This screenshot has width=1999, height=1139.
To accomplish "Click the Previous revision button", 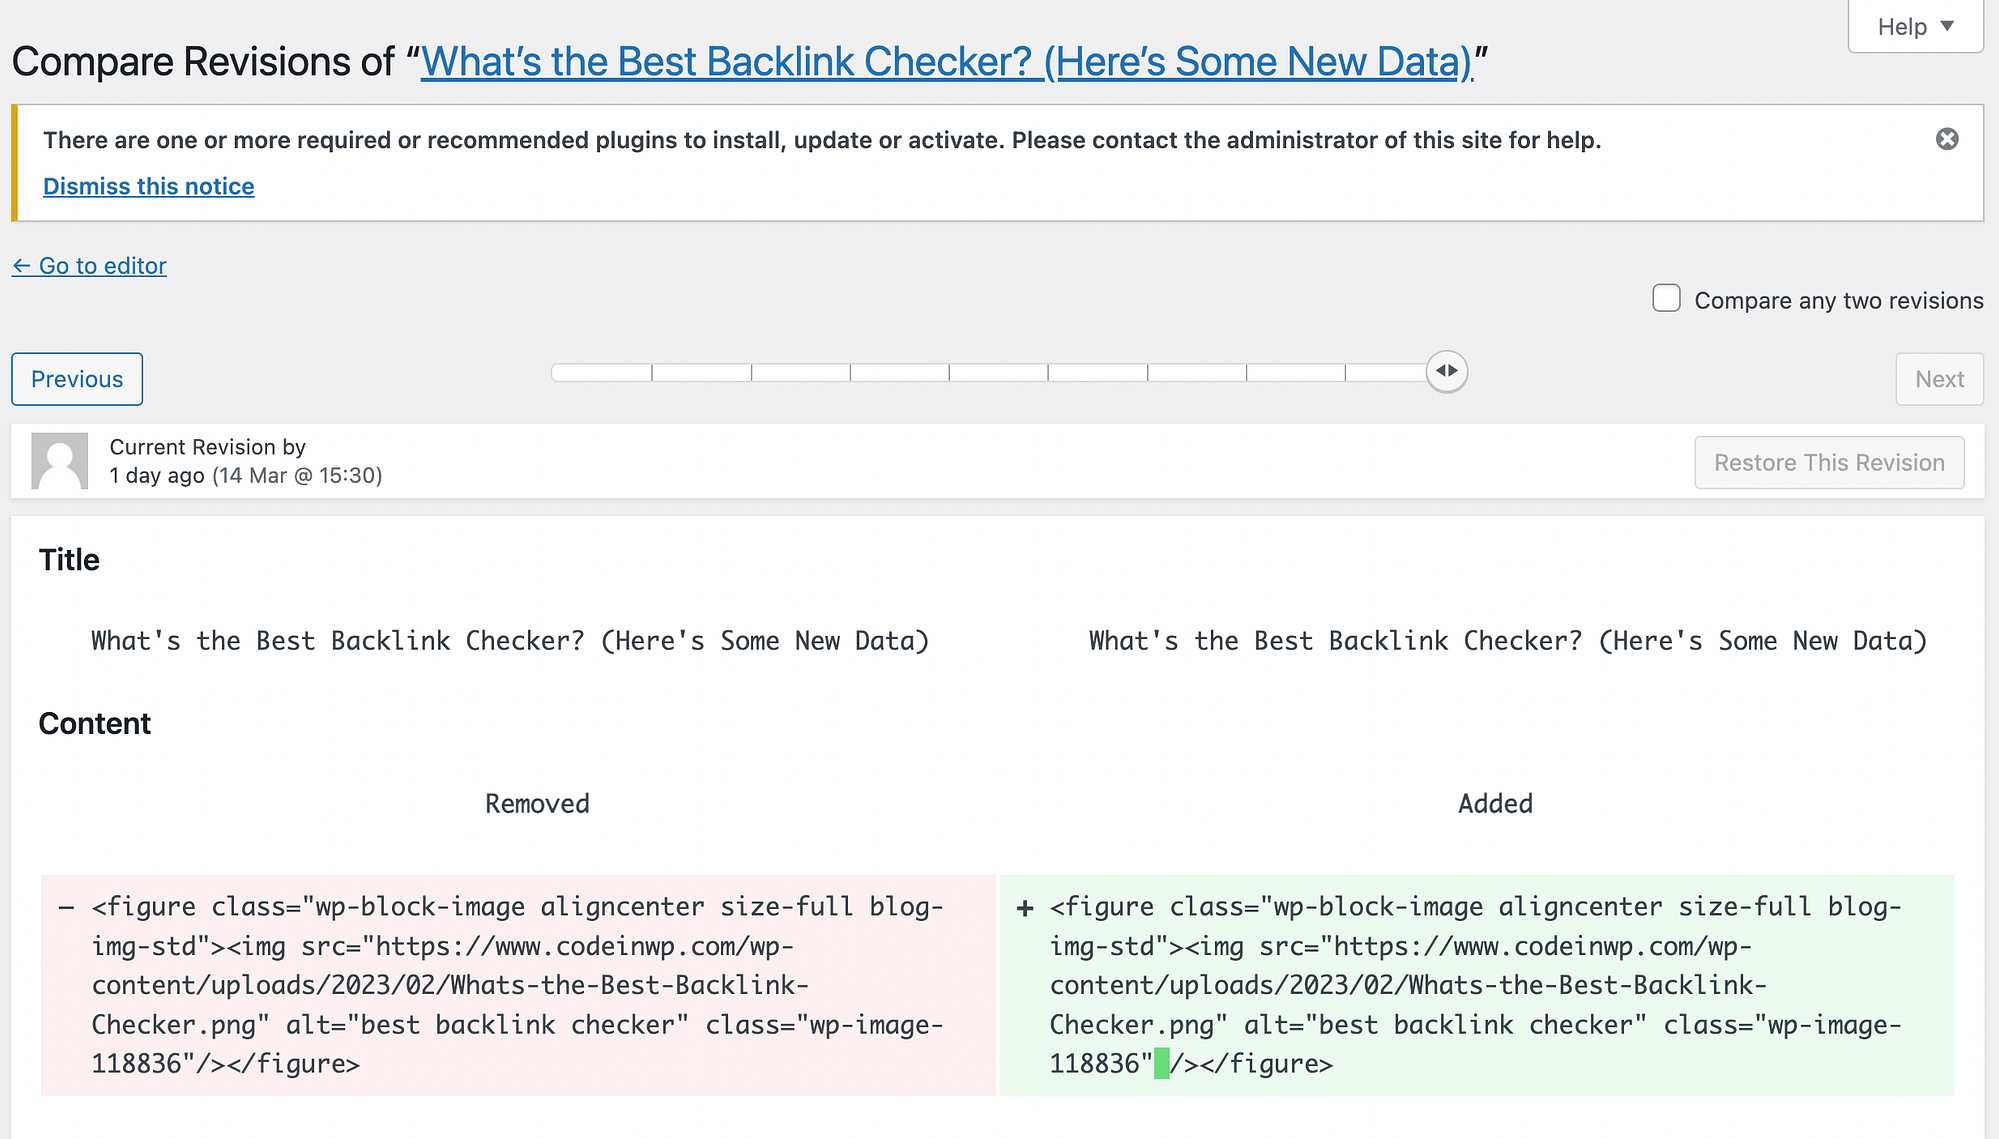I will click(77, 379).
